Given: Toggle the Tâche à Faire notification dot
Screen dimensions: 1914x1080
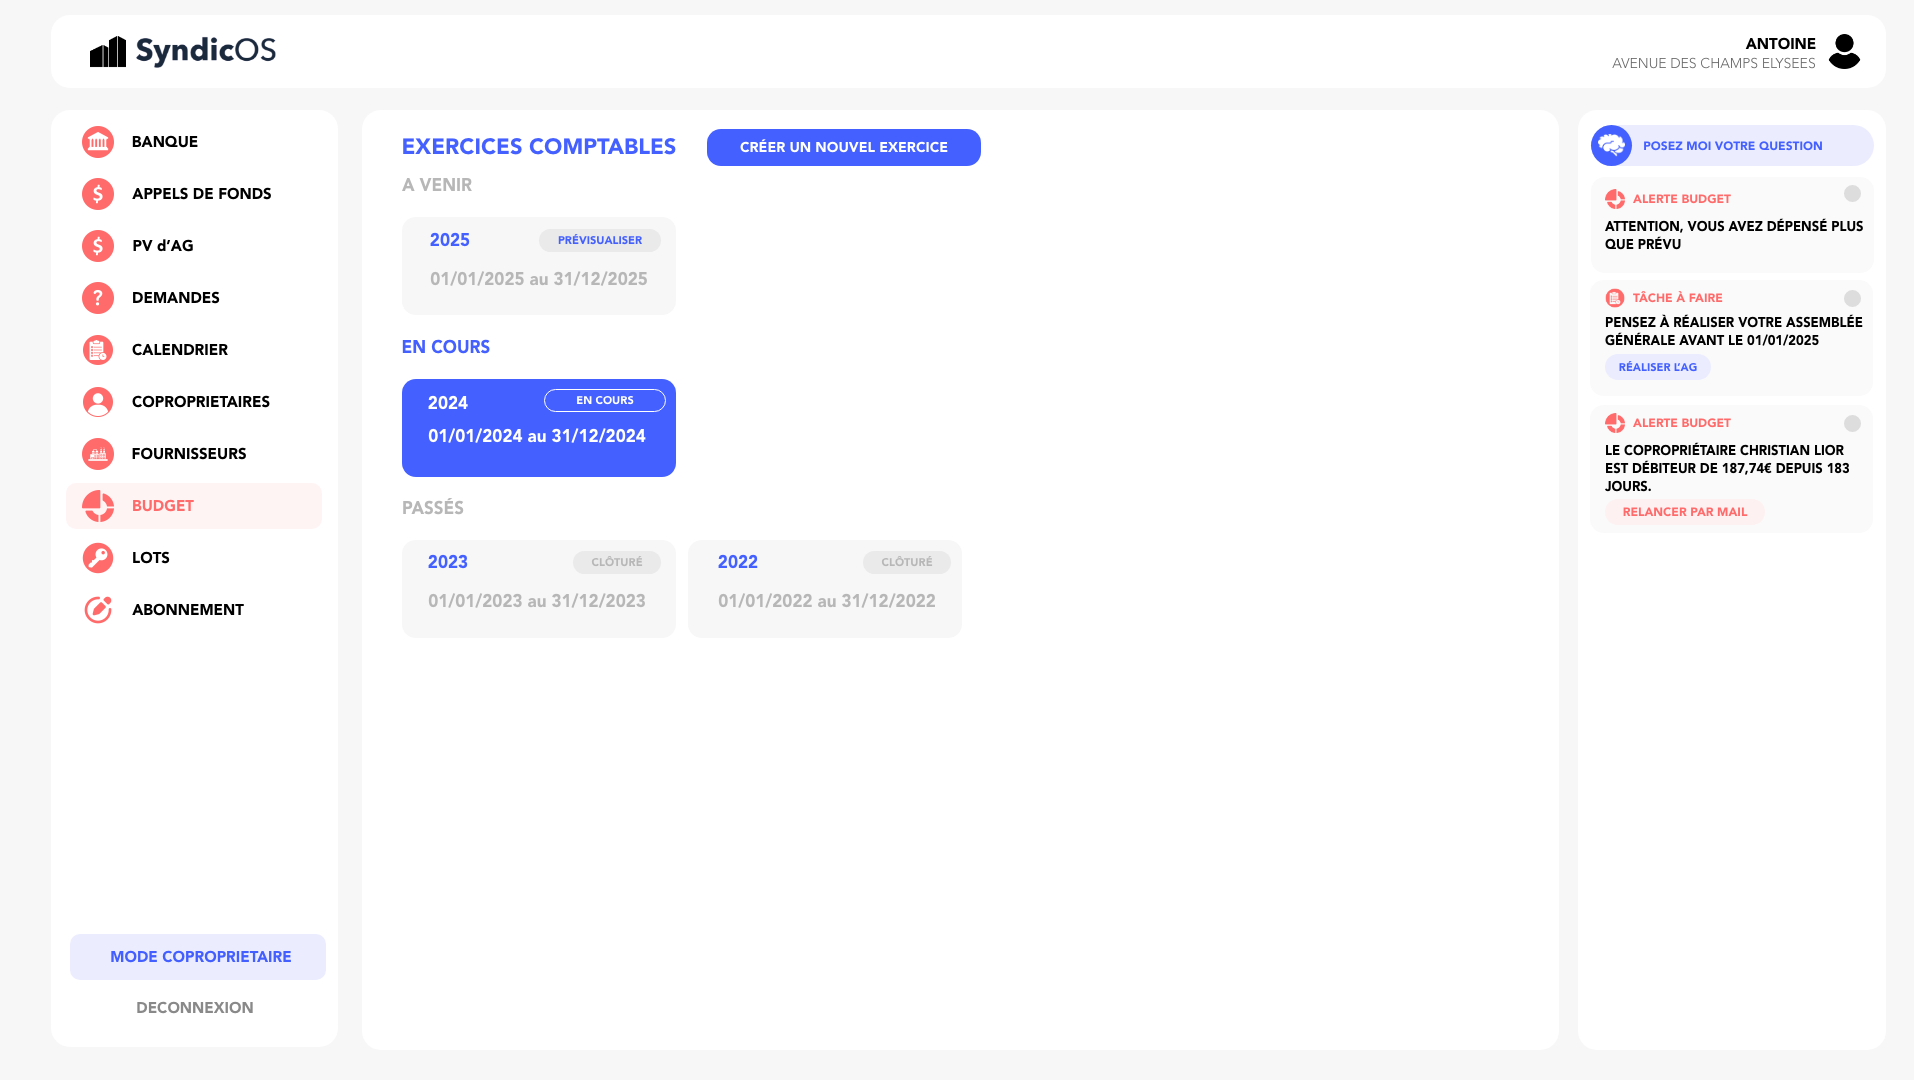Looking at the screenshot, I should click(x=1852, y=299).
